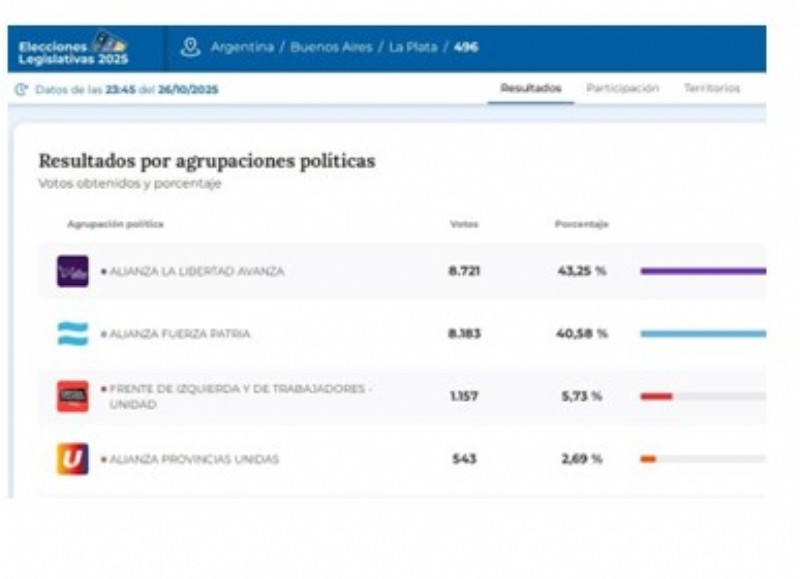
Task: Switch to the Resultados tab
Action: coord(530,89)
